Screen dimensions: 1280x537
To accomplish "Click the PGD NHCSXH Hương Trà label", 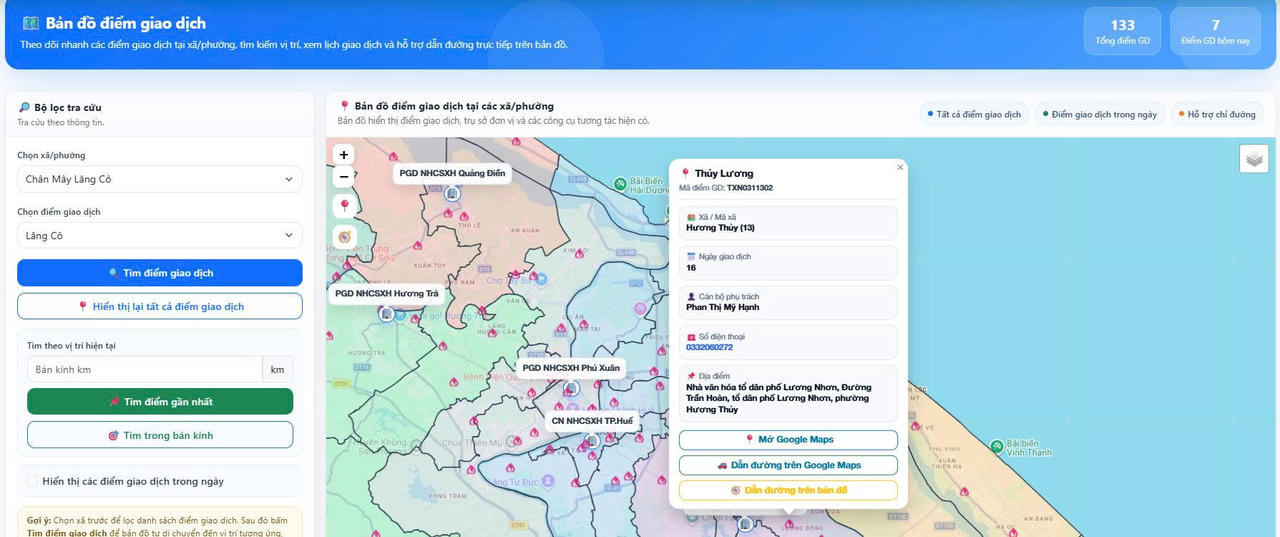I will pyautogui.click(x=387, y=294).
